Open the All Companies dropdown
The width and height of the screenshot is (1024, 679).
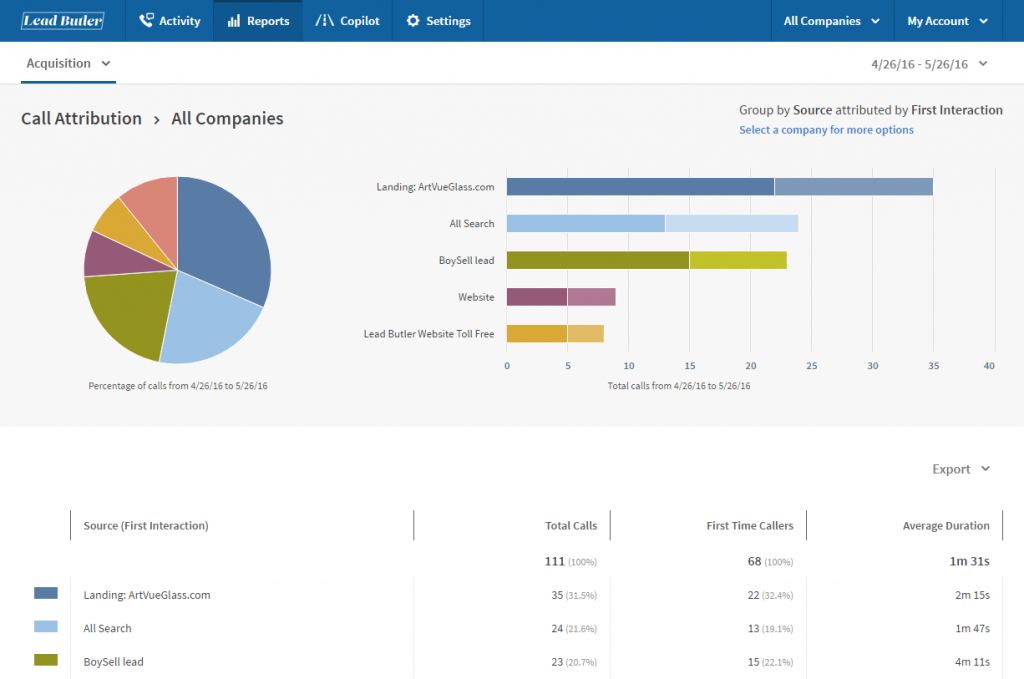(x=831, y=20)
